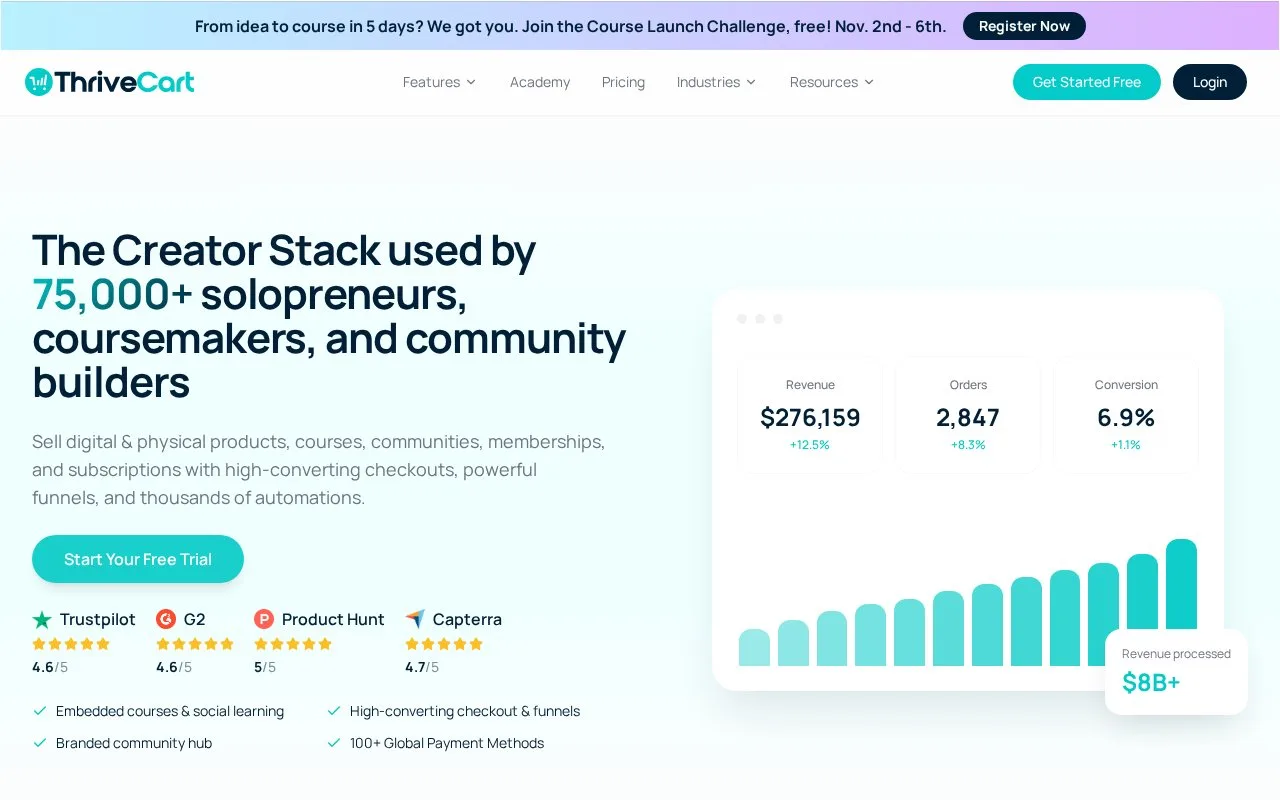Viewport: 1280px width, 800px height.
Task: Click the 75,000+ highlighted headline number
Action: pyautogui.click(x=112, y=295)
